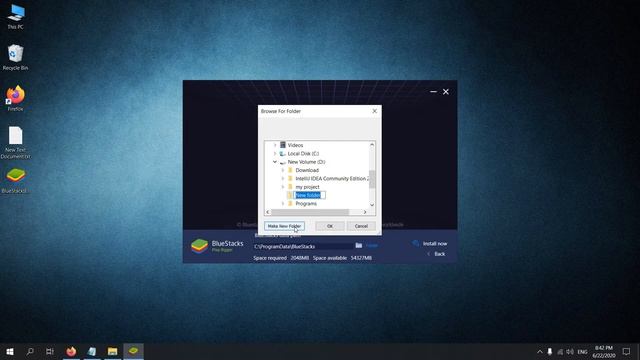Select the New Text Document file on desktop
640x360 pixels.
click(x=16, y=142)
